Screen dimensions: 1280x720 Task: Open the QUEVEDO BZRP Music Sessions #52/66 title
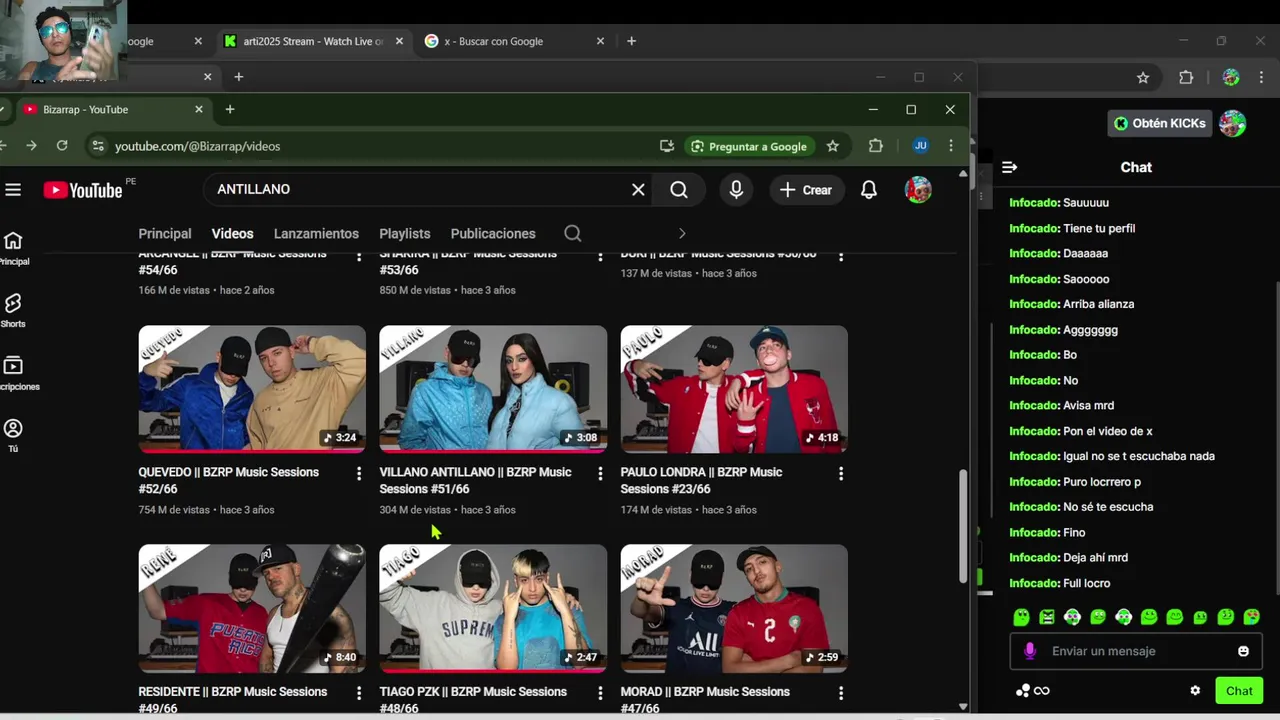(x=229, y=480)
